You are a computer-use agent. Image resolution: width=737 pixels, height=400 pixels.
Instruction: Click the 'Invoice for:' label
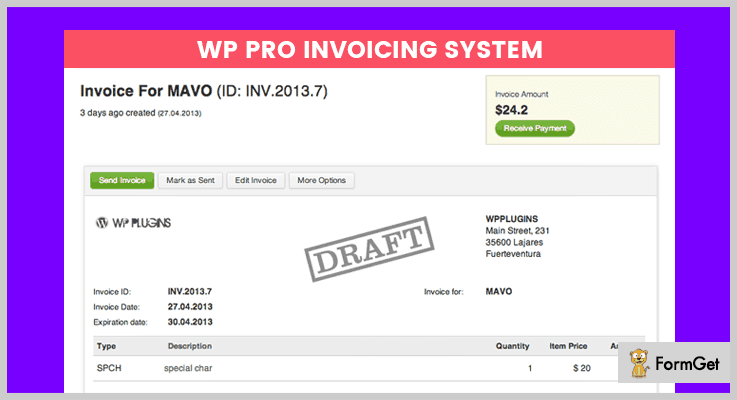click(x=444, y=292)
